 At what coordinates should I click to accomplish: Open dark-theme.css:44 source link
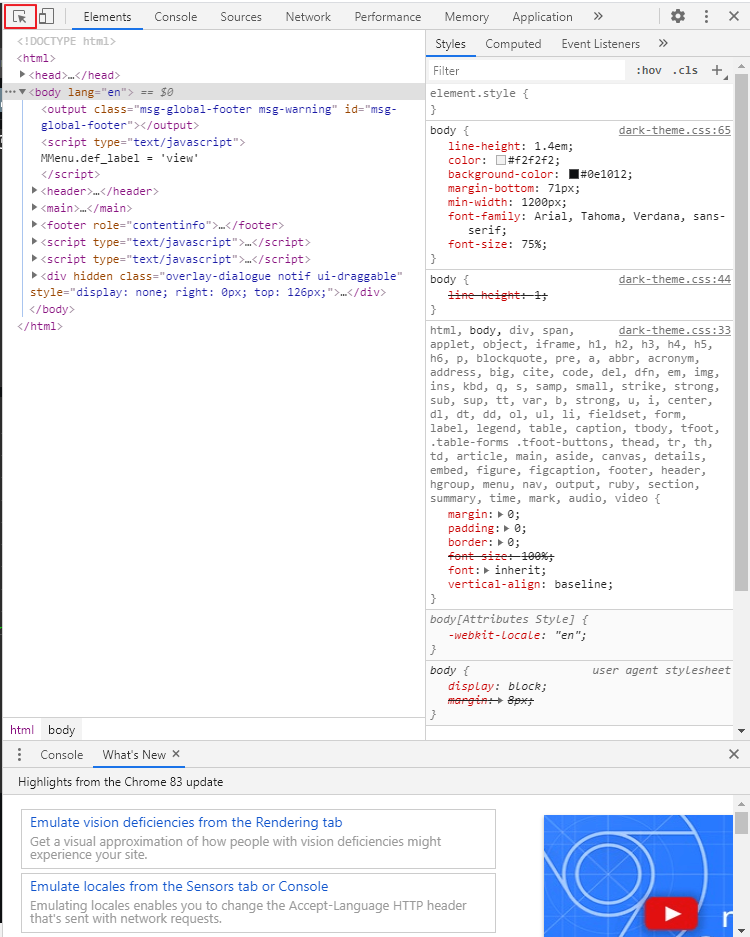674,279
